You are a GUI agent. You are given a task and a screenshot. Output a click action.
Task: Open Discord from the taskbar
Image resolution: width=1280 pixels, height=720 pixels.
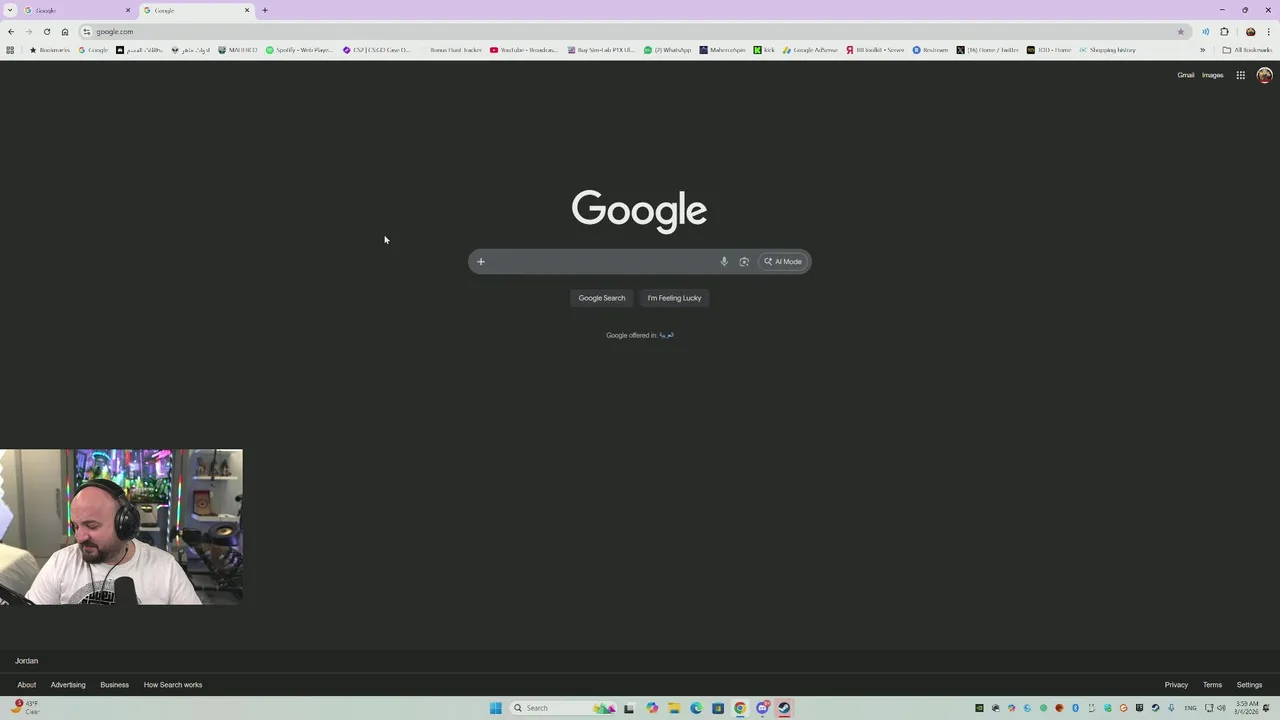[762, 708]
